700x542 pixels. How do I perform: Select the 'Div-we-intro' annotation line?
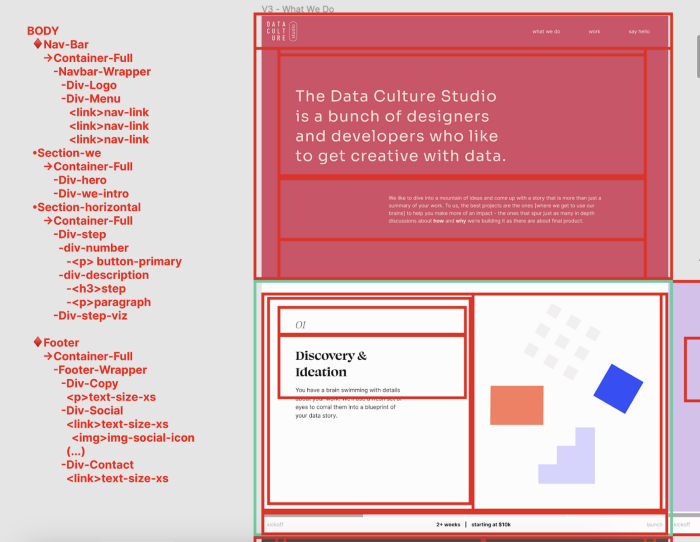[91, 194]
